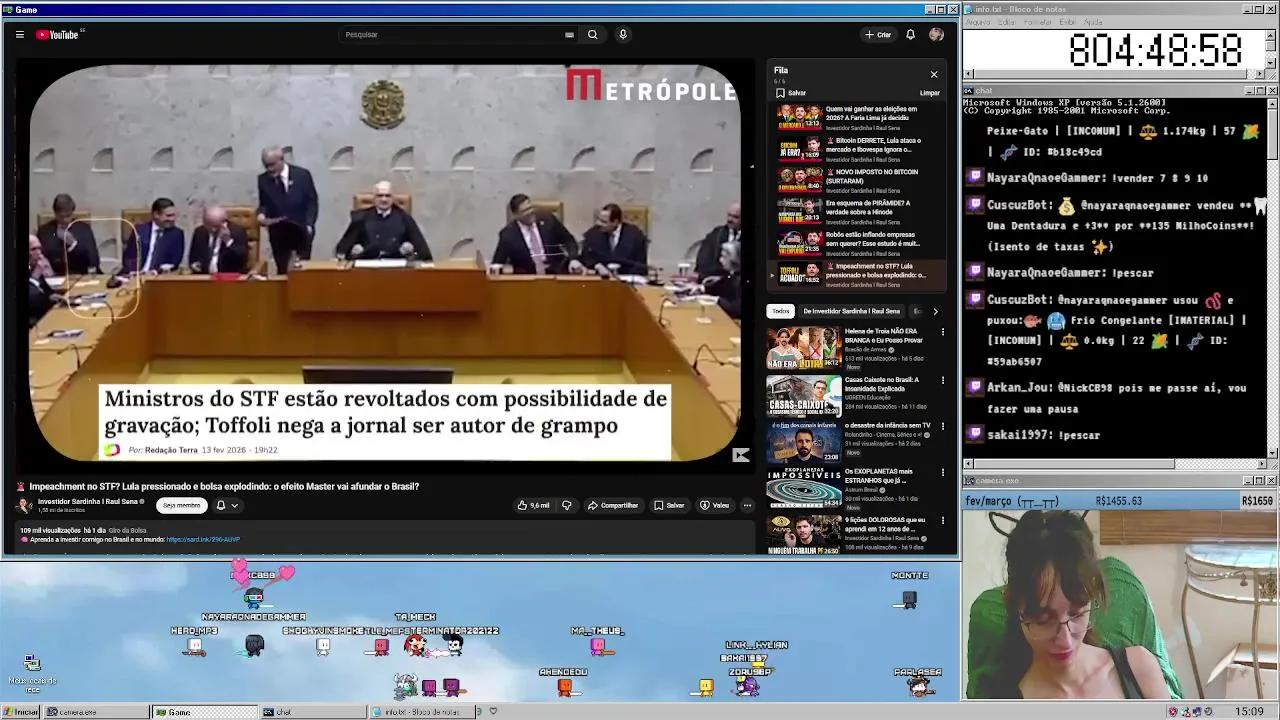Open the YouTube hamburger guide menu
Screen dimensions: 1280x720
point(19,34)
